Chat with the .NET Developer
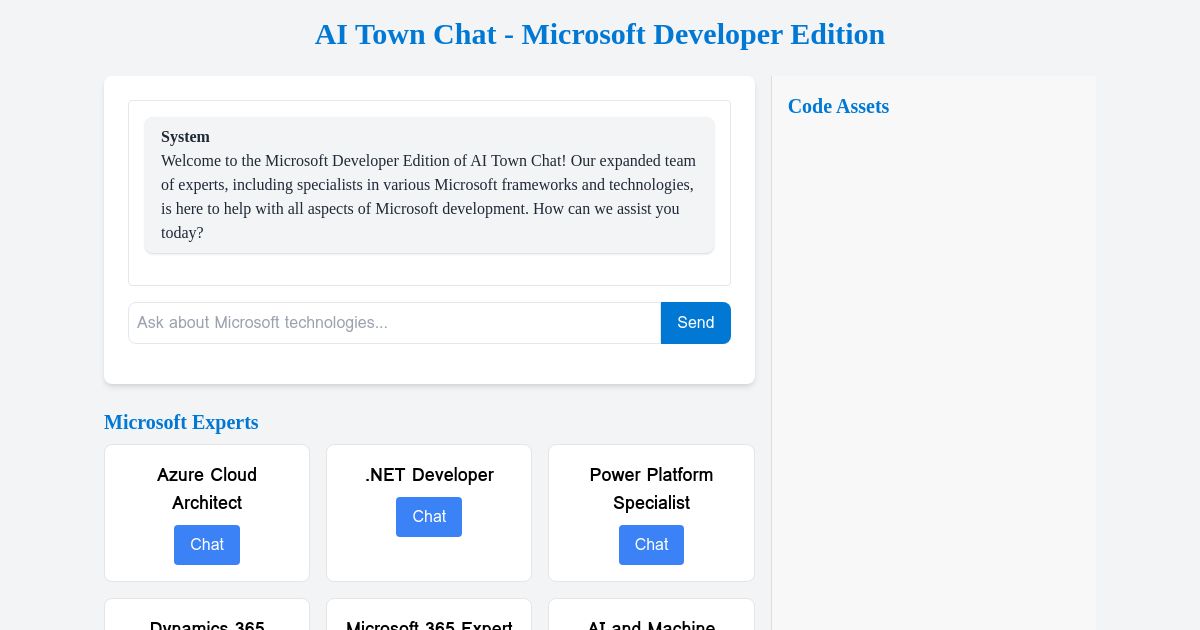This screenshot has width=1200, height=630. (x=429, y=517)
